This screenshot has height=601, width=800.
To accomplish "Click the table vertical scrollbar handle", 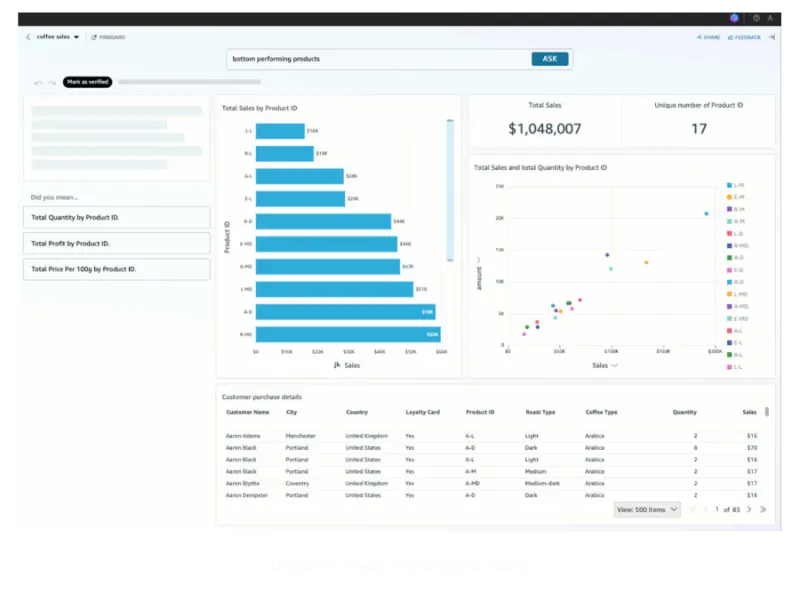I will [766, 412].
